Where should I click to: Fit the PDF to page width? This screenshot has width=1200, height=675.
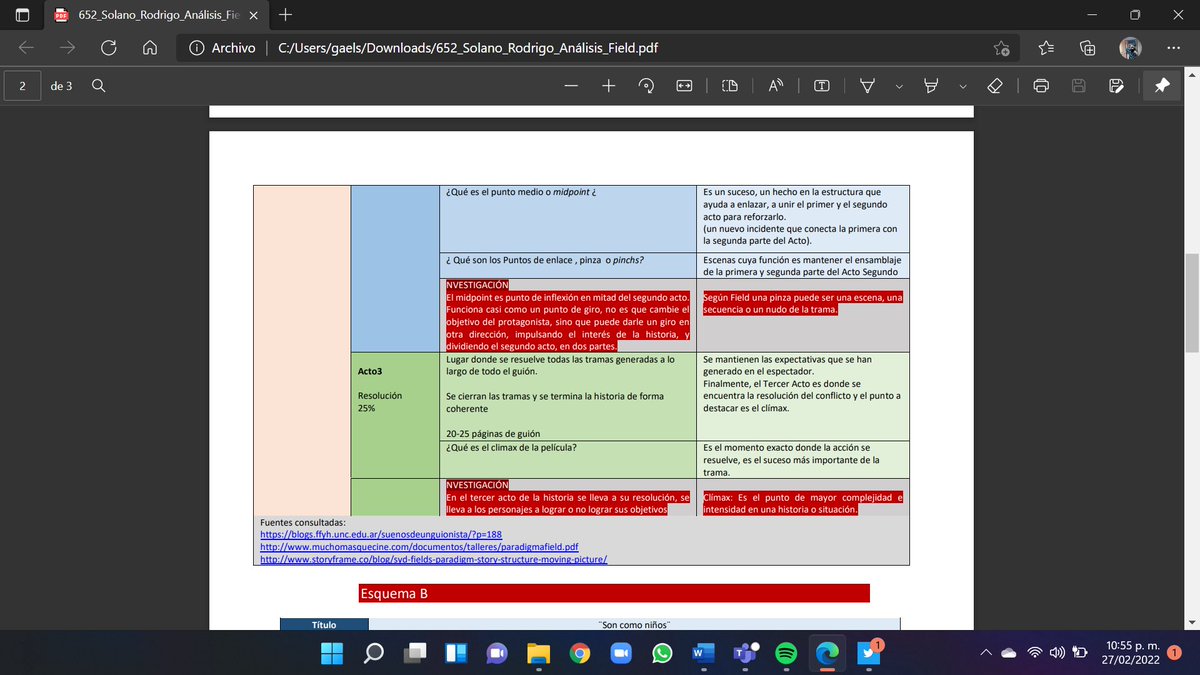click(685, 86)
